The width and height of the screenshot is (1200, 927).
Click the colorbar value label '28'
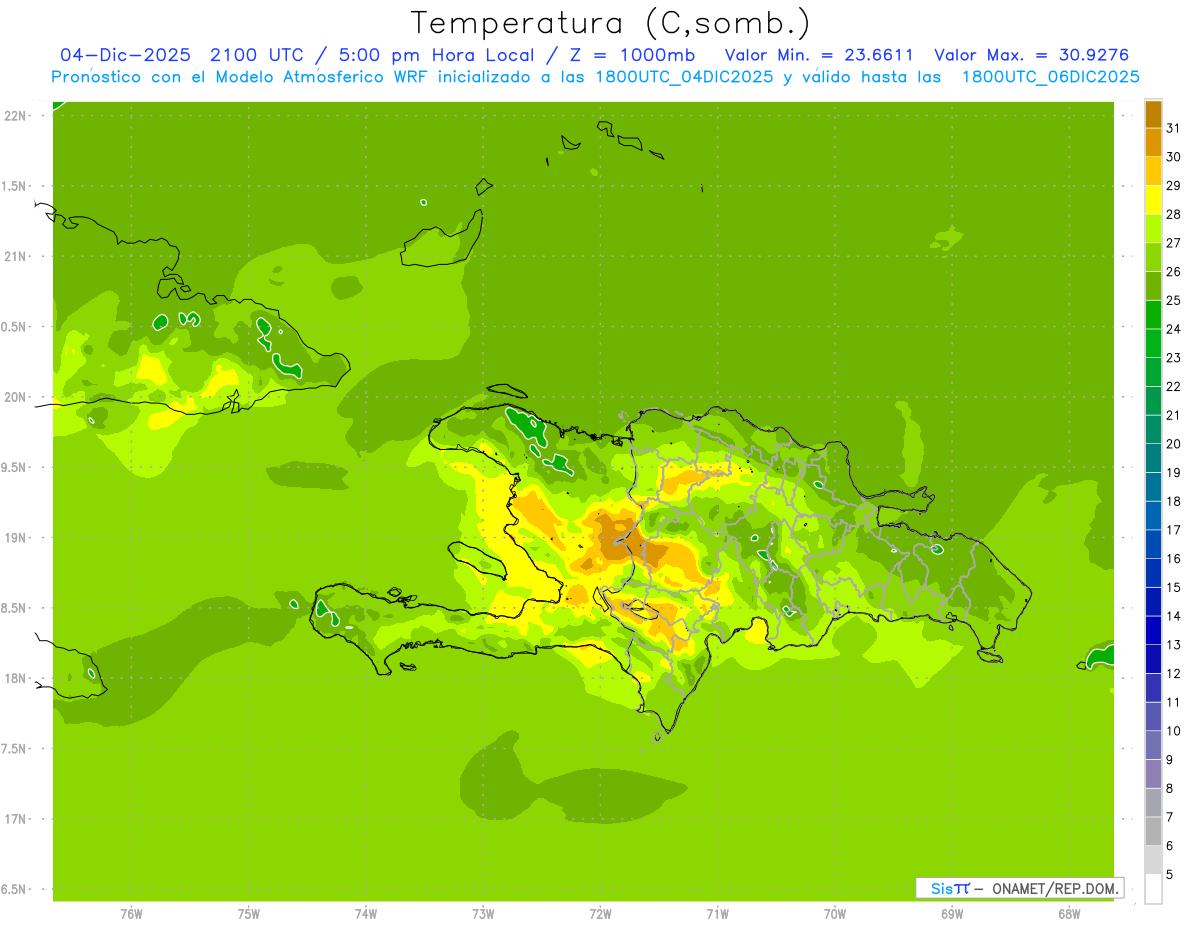pyautogui.click(x=1173, y=214)
